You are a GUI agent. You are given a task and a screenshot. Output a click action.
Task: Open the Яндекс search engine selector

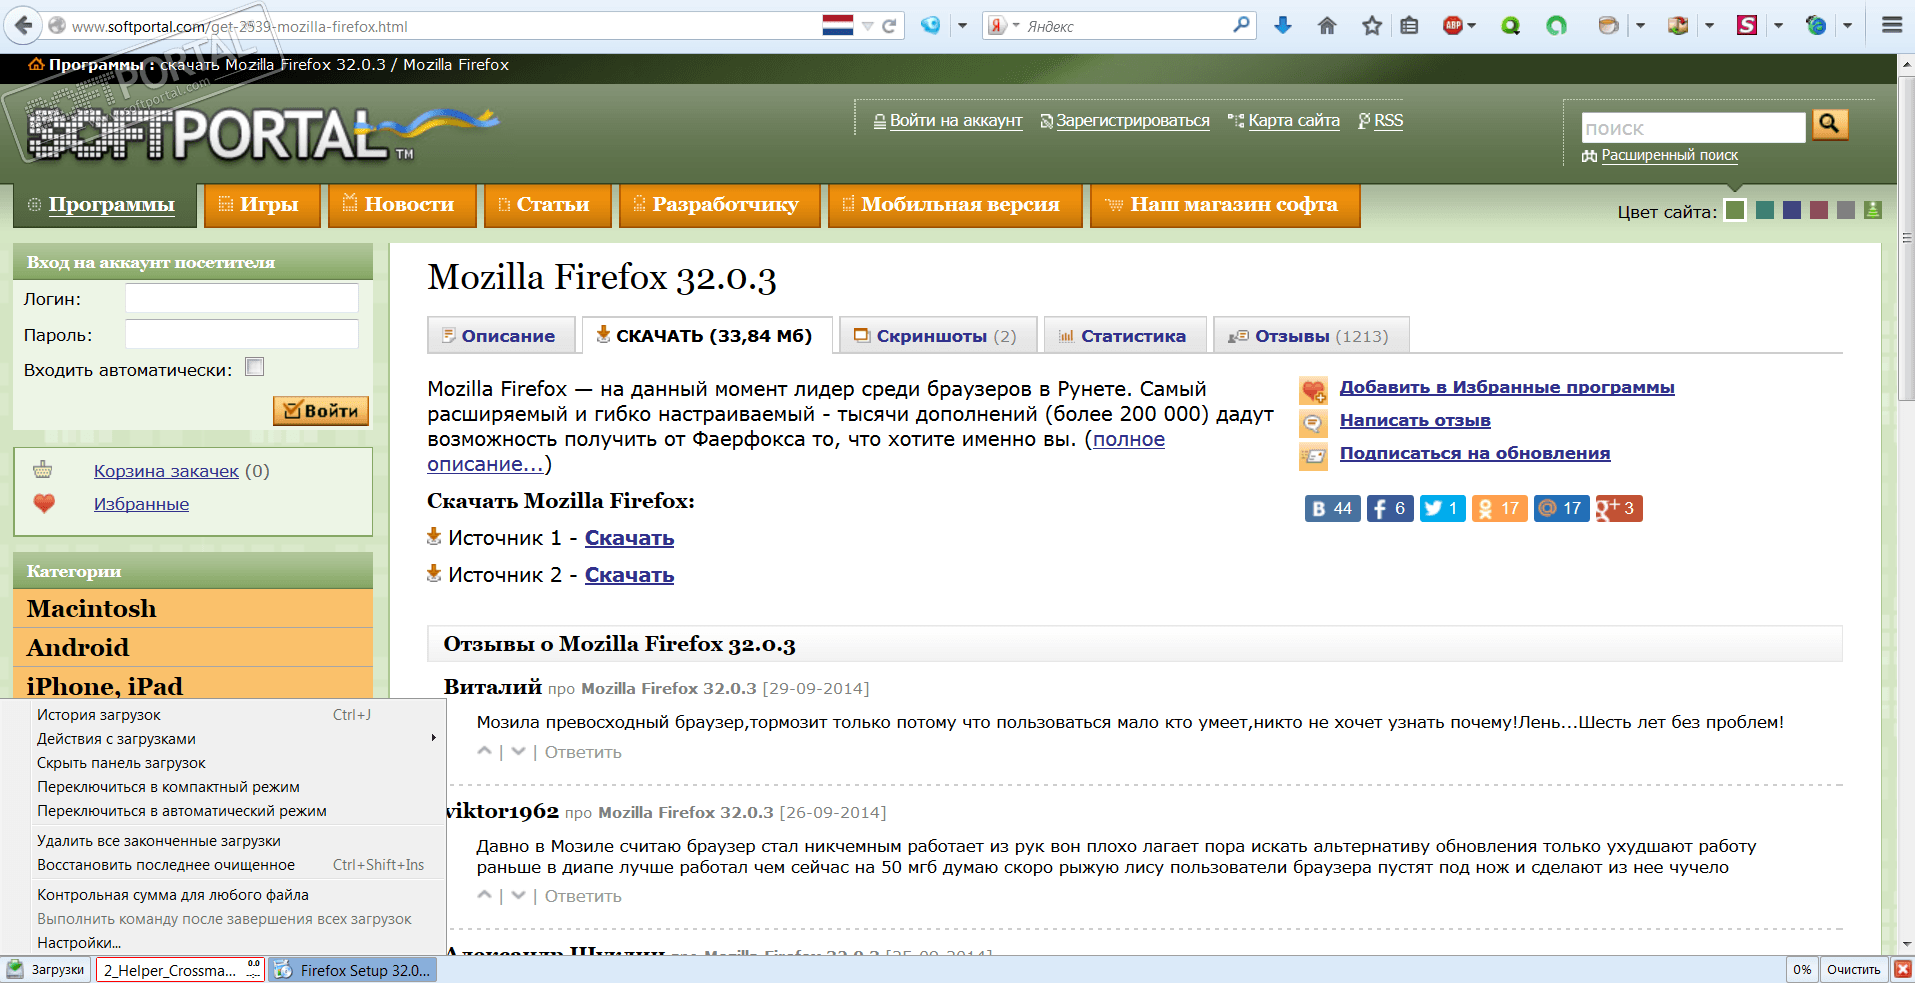[x=1003, y=26]
